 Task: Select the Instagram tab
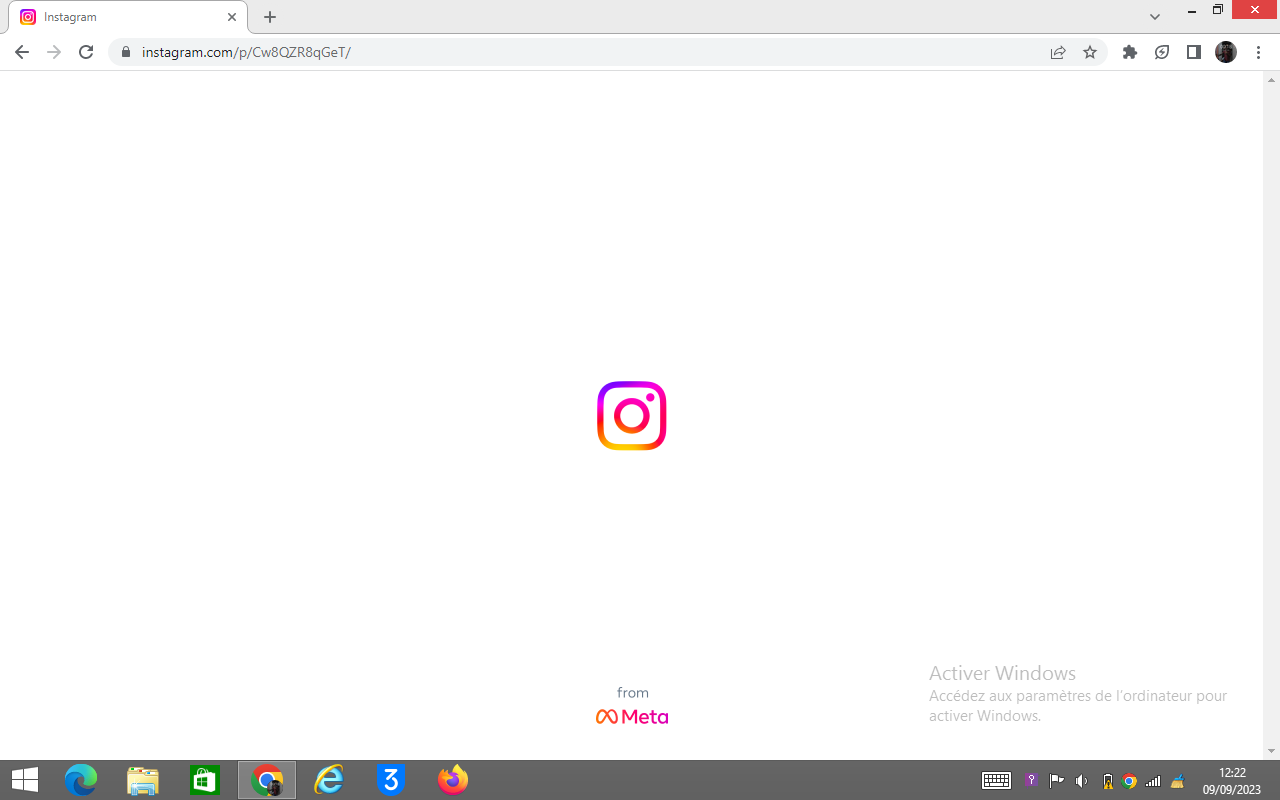click(x=120, y=17)
